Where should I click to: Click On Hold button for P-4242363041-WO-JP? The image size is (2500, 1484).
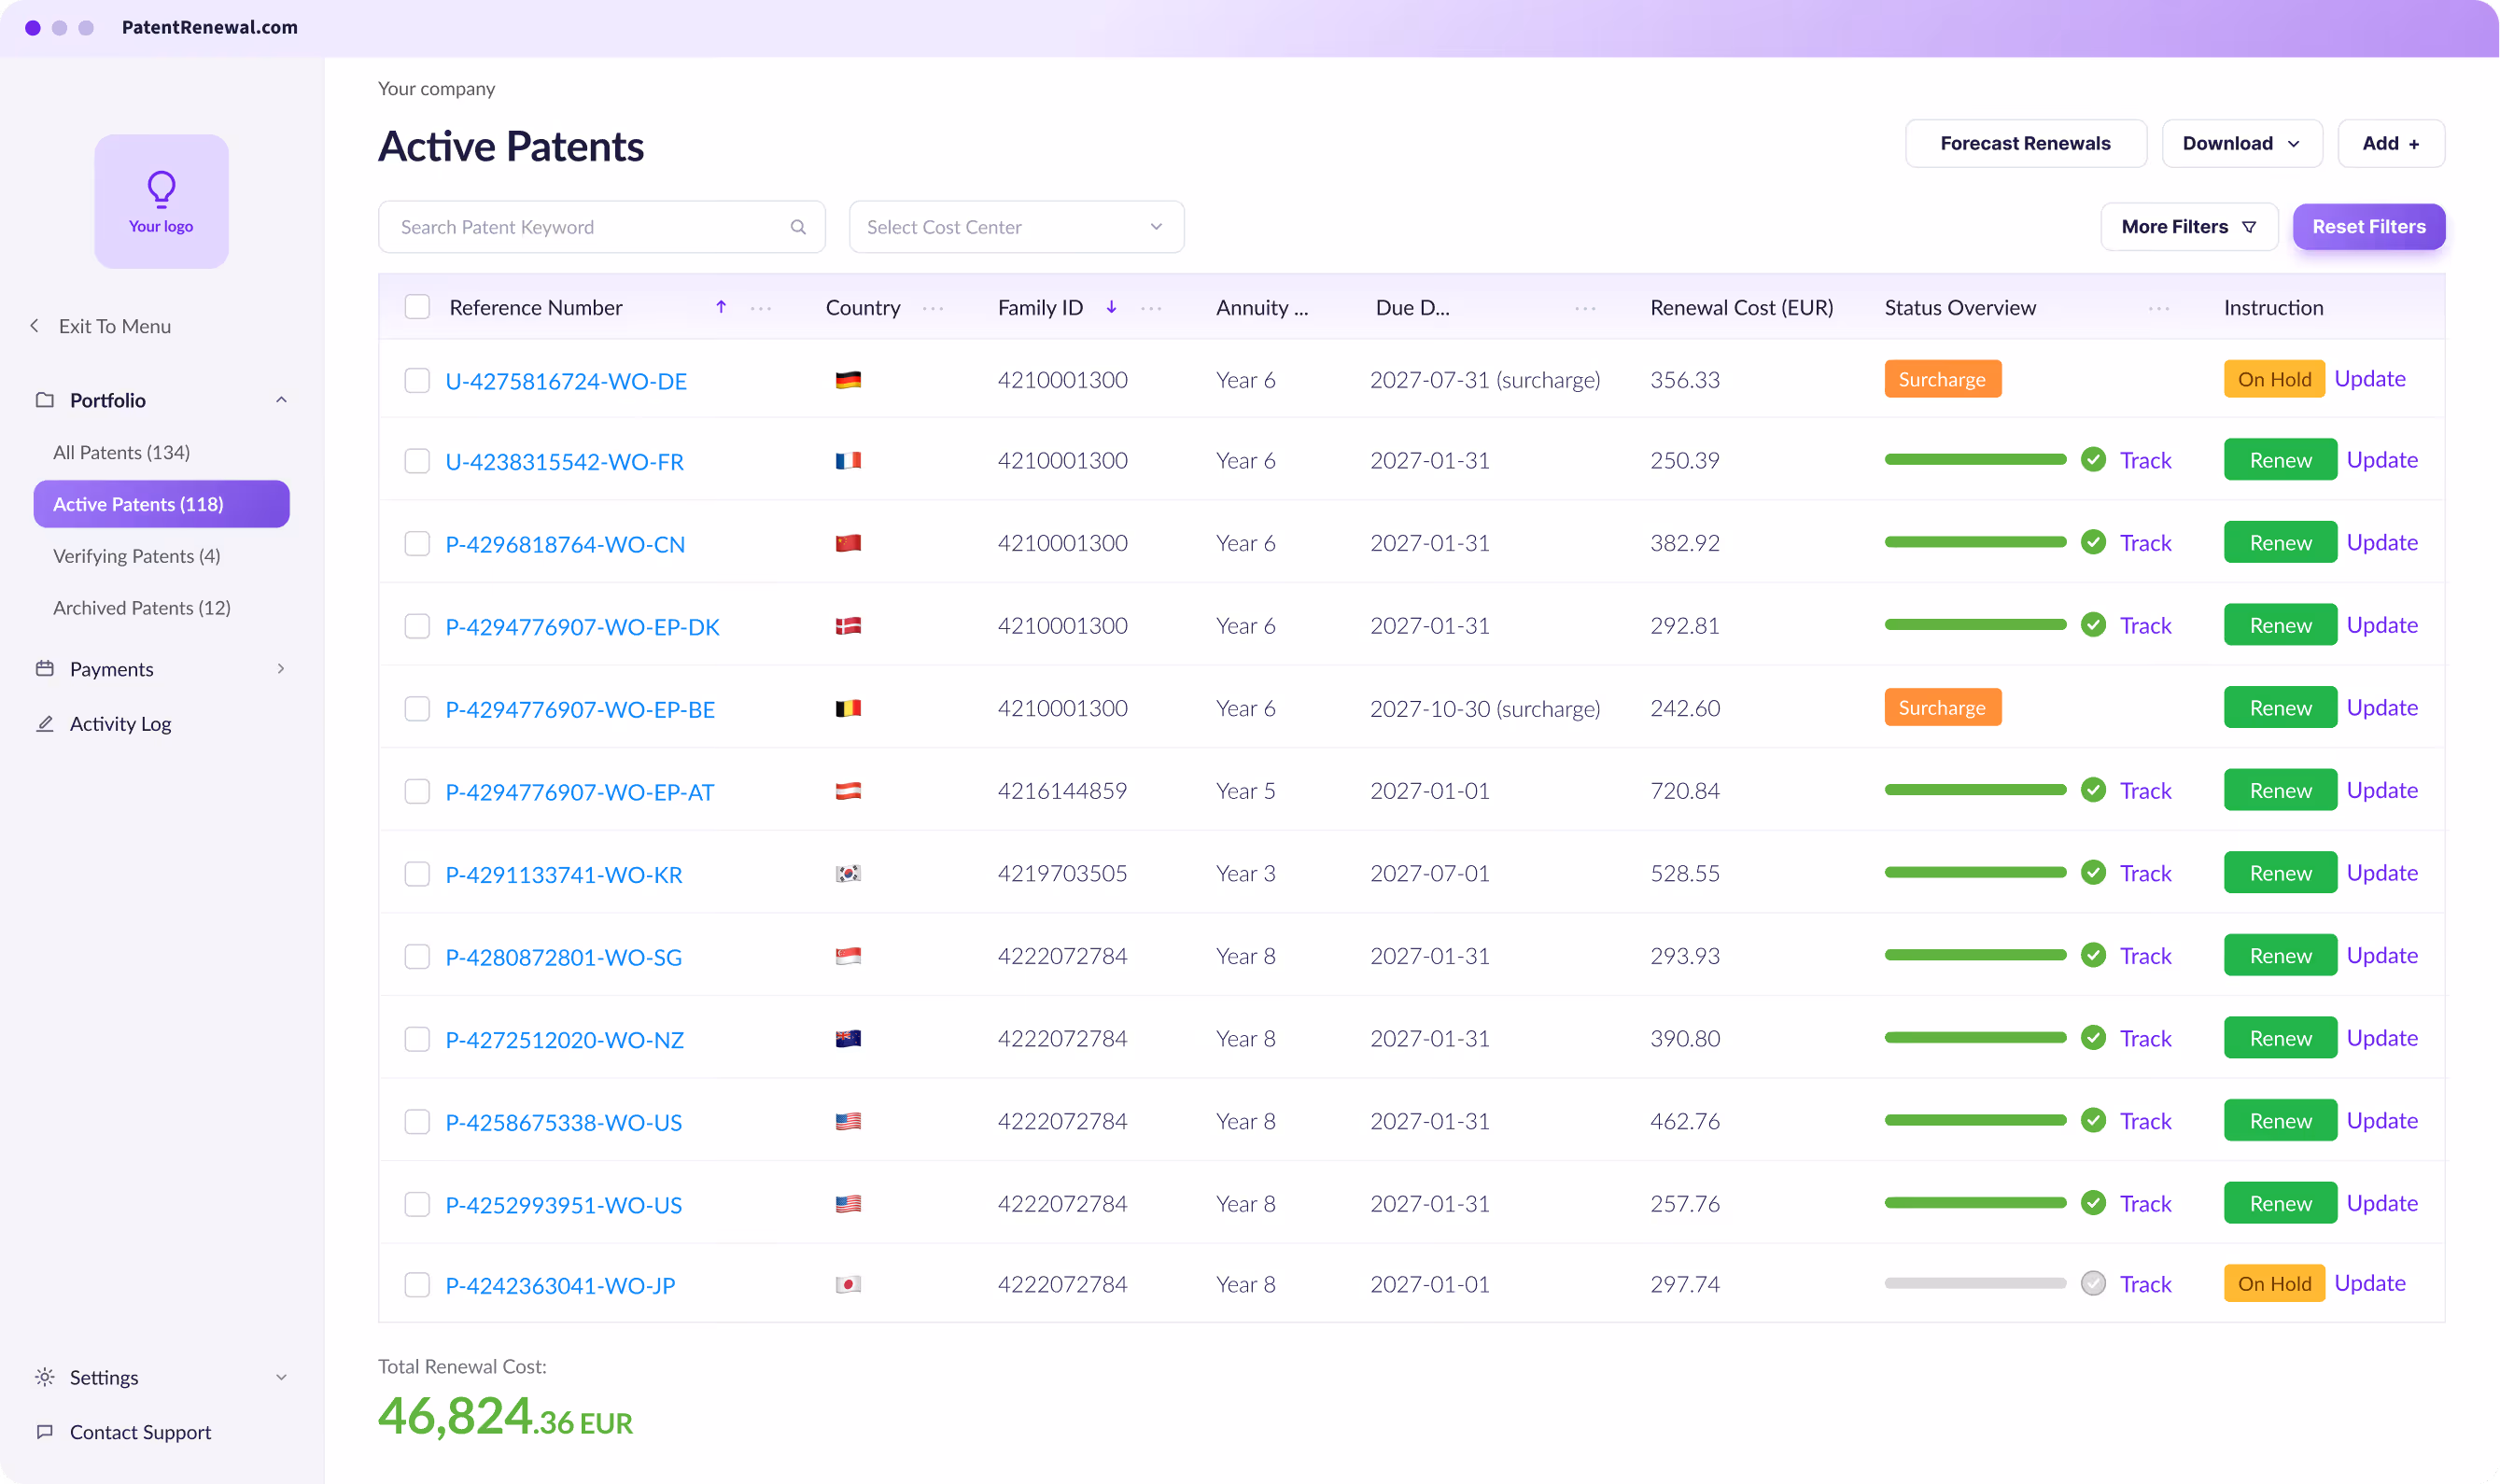(2274, 1283)
